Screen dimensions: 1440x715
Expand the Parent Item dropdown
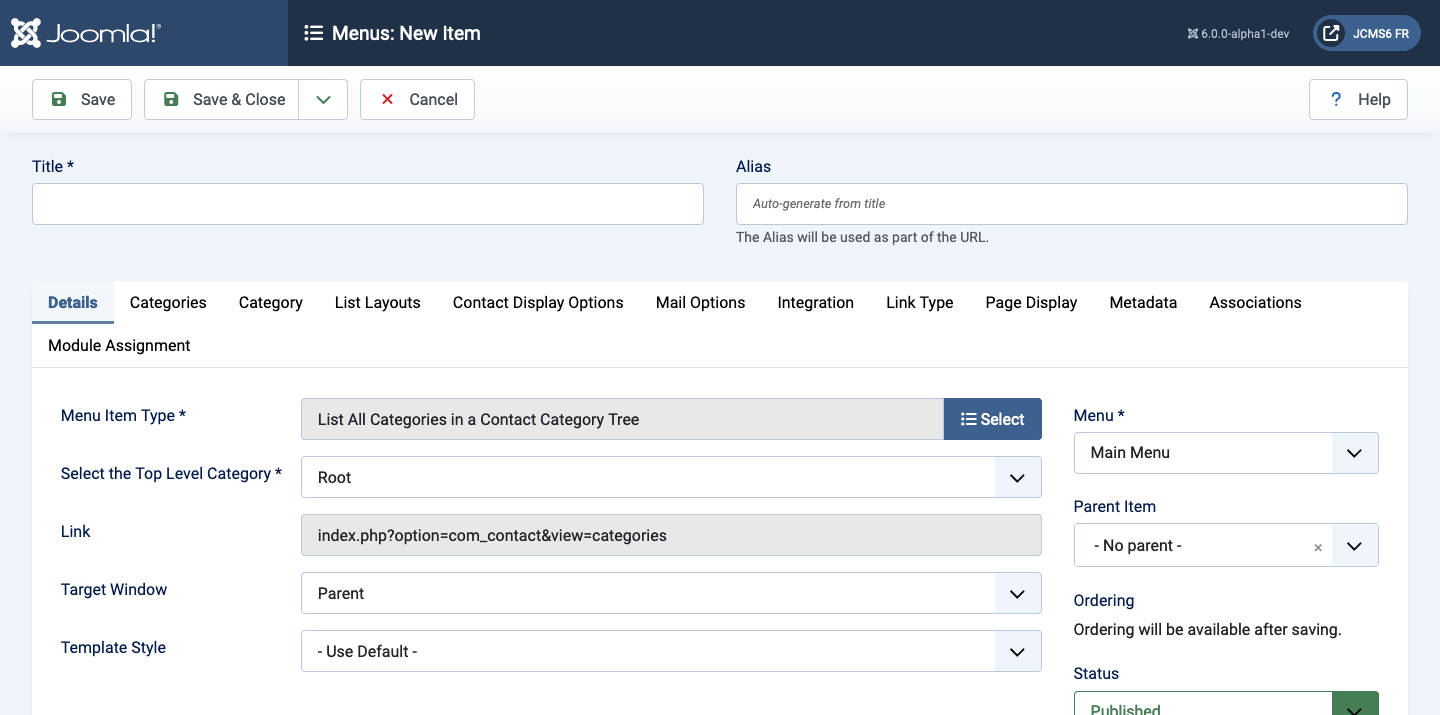[x=1354, y=546]
